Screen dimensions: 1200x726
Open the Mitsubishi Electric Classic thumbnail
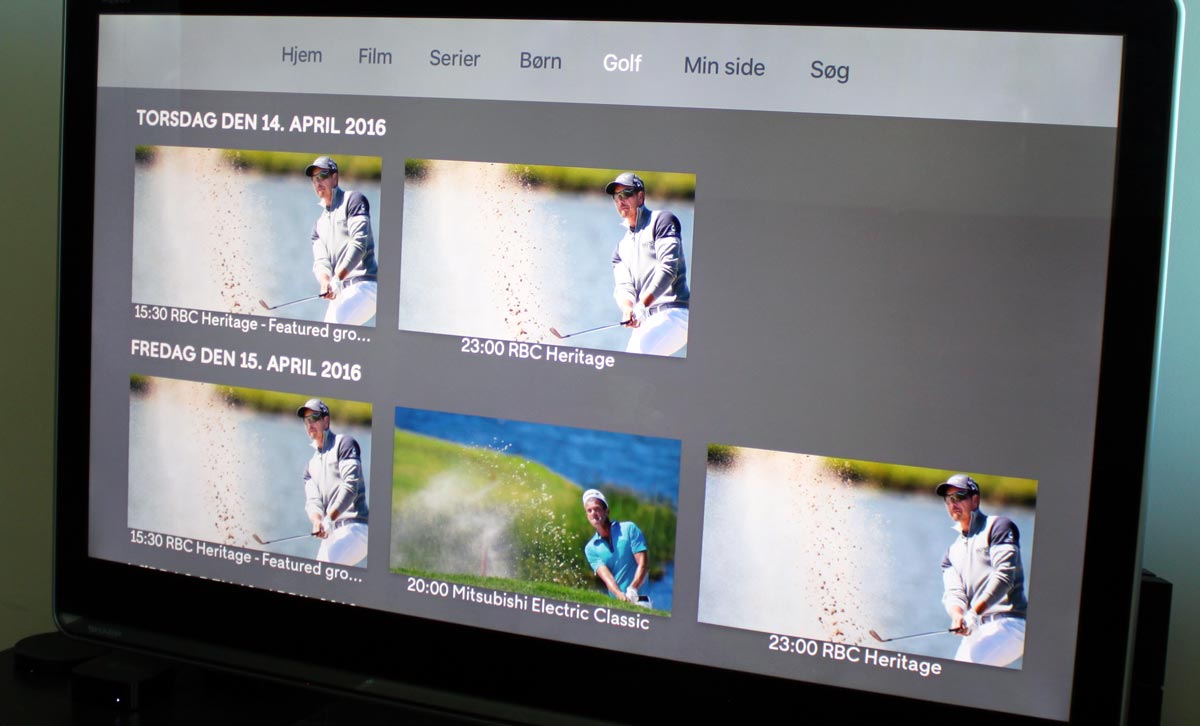click(x=535, y=509)
